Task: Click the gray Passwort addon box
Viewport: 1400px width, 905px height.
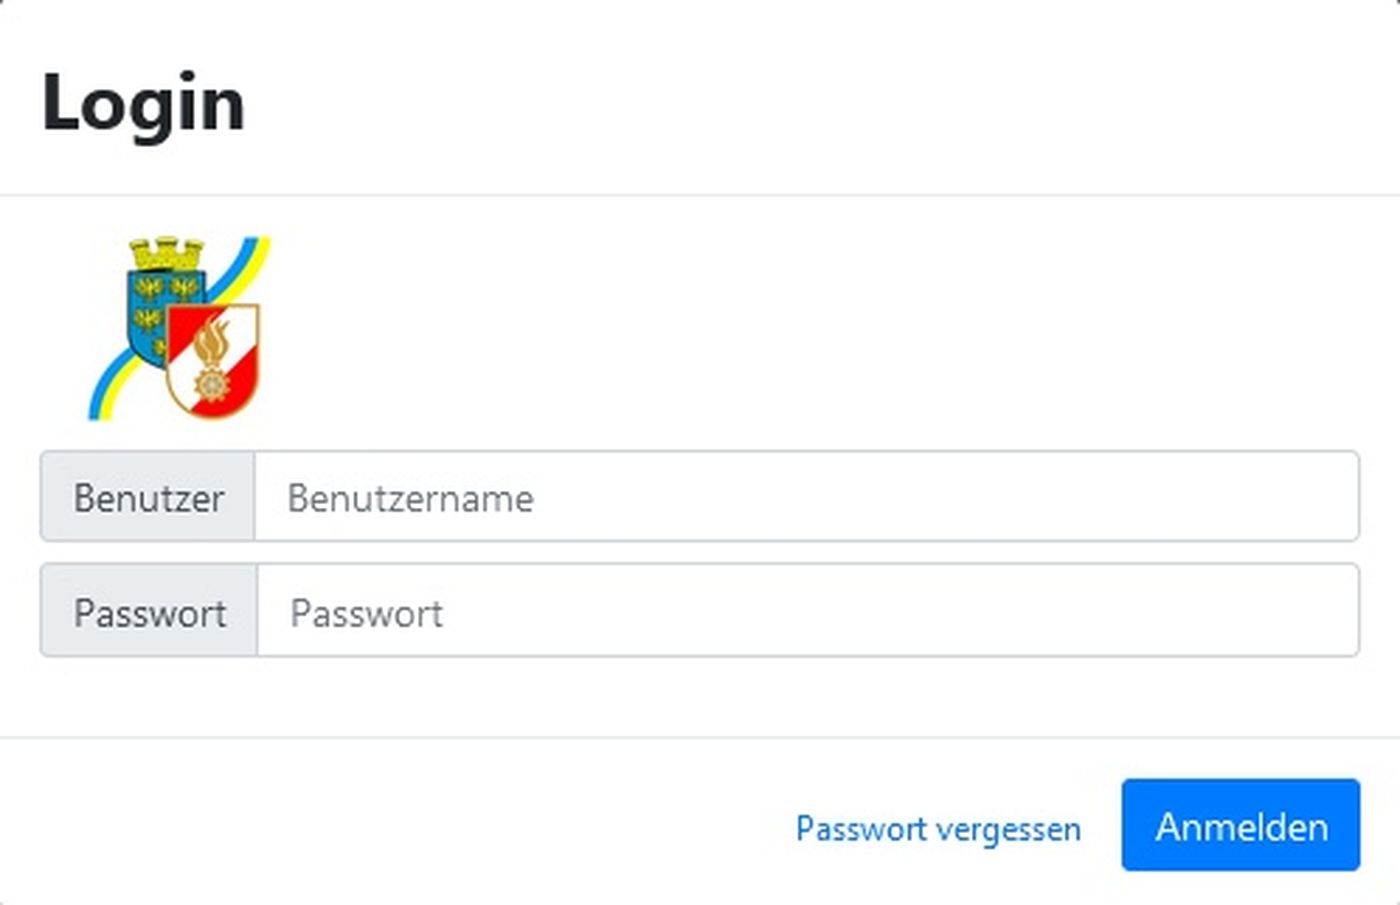Action: [149, 611]
